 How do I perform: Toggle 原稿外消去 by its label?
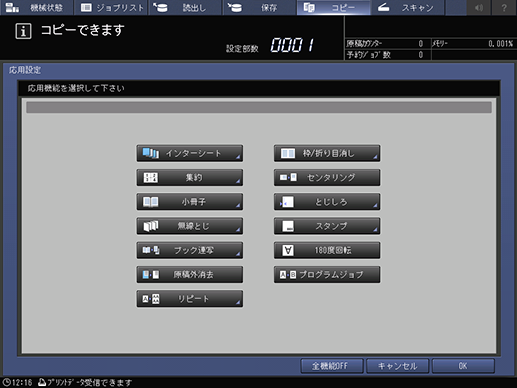193,274
